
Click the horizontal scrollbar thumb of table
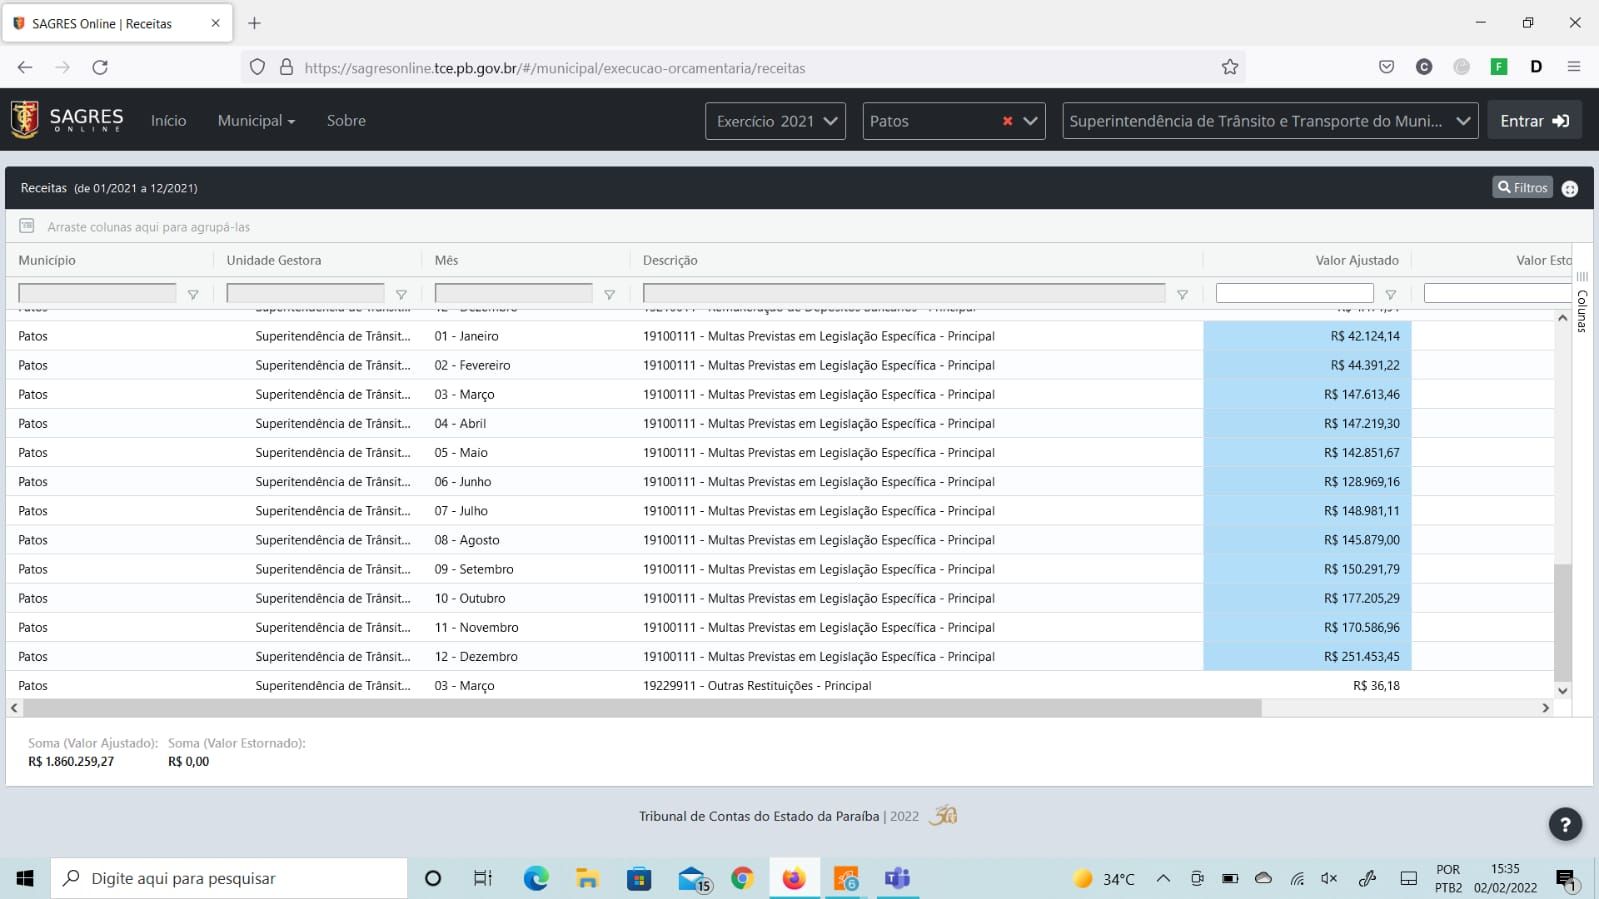(642, 708)
